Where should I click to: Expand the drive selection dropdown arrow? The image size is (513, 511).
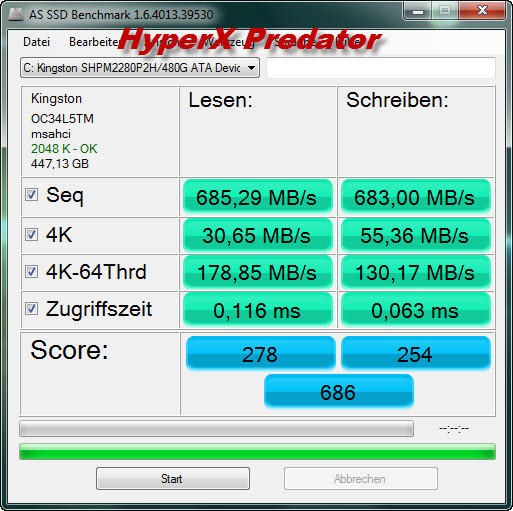tap(252, 68)
